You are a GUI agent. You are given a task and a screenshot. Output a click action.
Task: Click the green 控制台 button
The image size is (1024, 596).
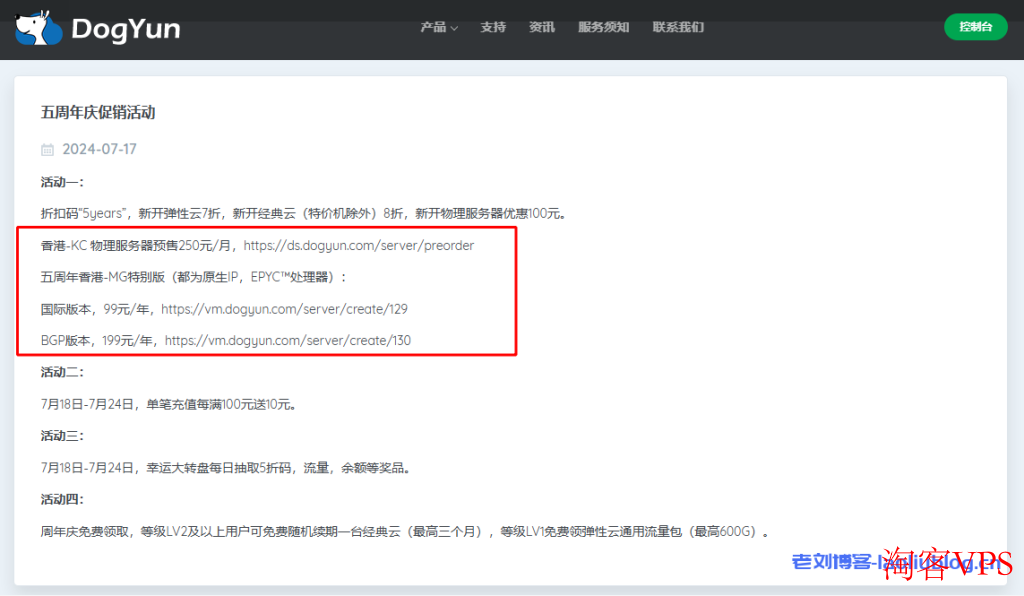[976, 27]
